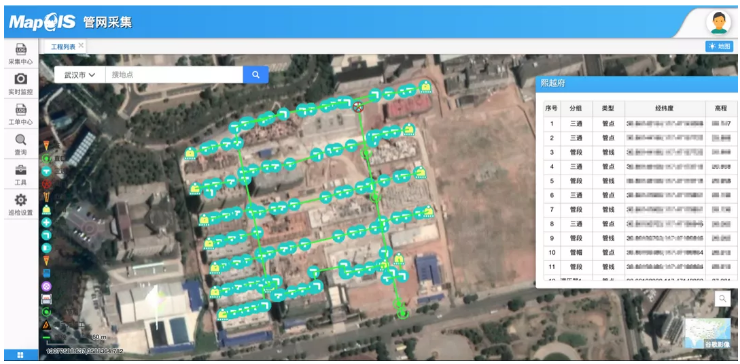The image size is (740, 364).
Task: Select table row 4 三通 管点
Action: pos(637,166)
